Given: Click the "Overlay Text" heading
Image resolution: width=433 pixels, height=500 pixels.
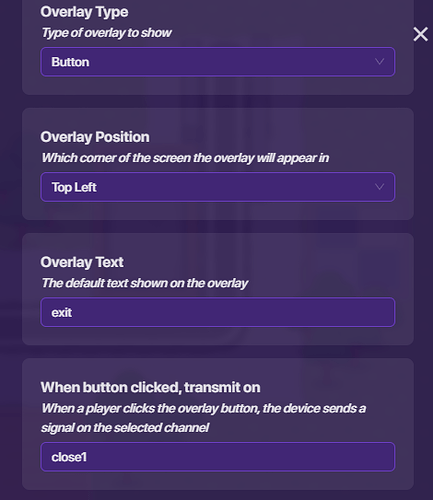Looking at the screenshot, I should tap(82, 262).
